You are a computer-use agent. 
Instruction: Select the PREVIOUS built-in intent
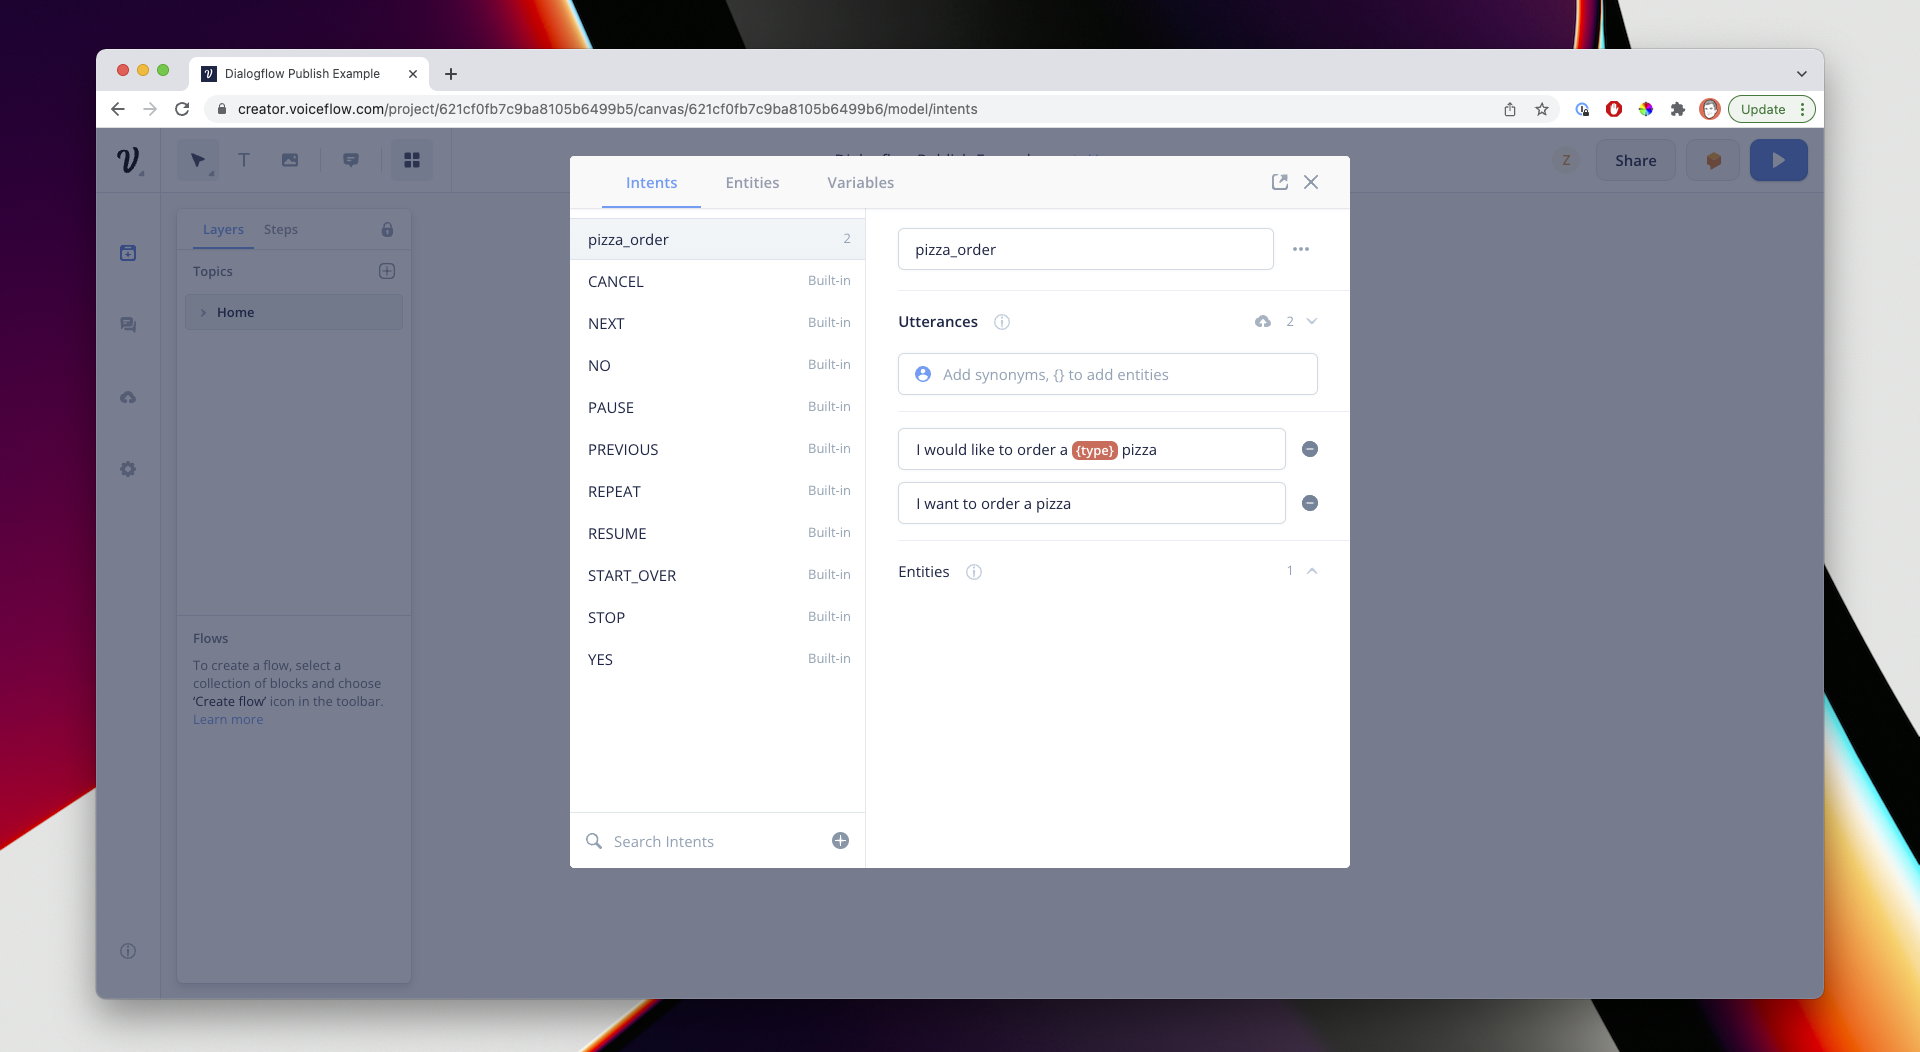click(717, 449)
